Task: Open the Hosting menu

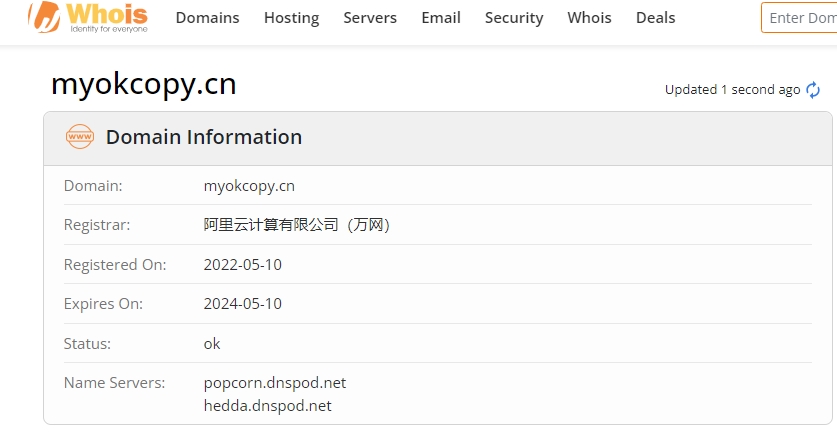Action: (x=291, y=18)
